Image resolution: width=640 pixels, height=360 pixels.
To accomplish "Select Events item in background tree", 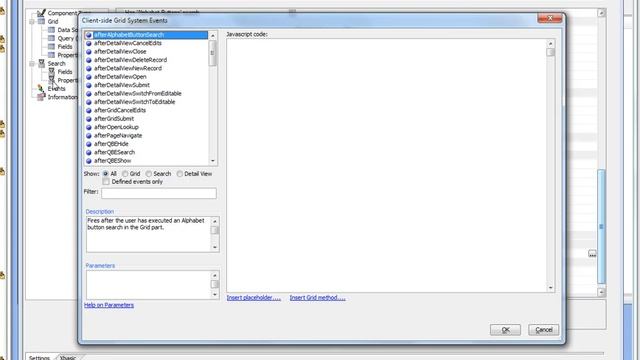I will [56, 89].
